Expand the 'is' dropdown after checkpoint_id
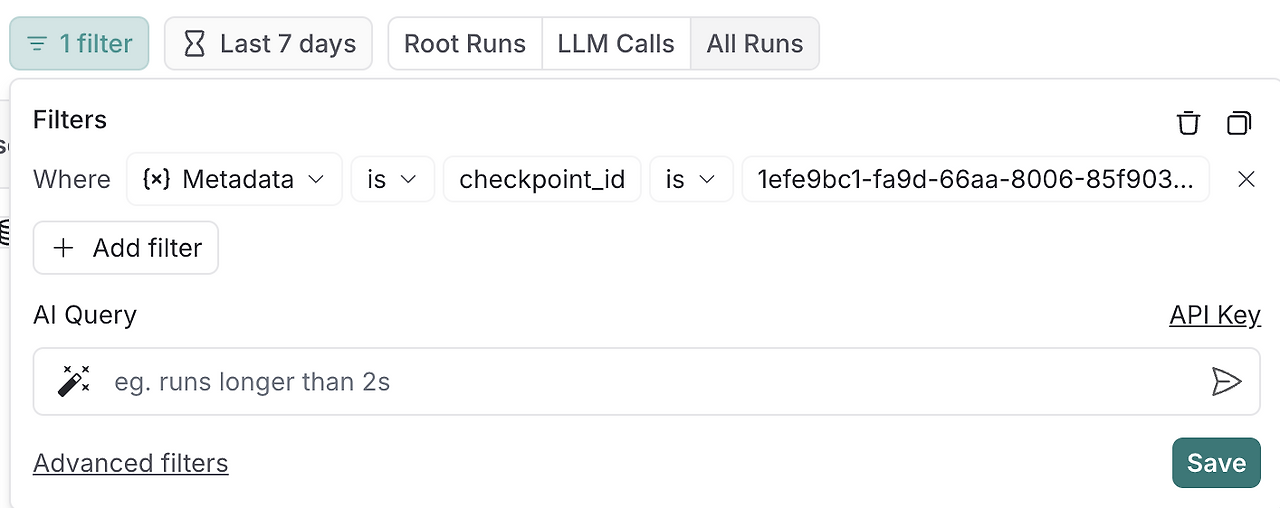This screenshot has height=508, width=1280. (692, 179)
